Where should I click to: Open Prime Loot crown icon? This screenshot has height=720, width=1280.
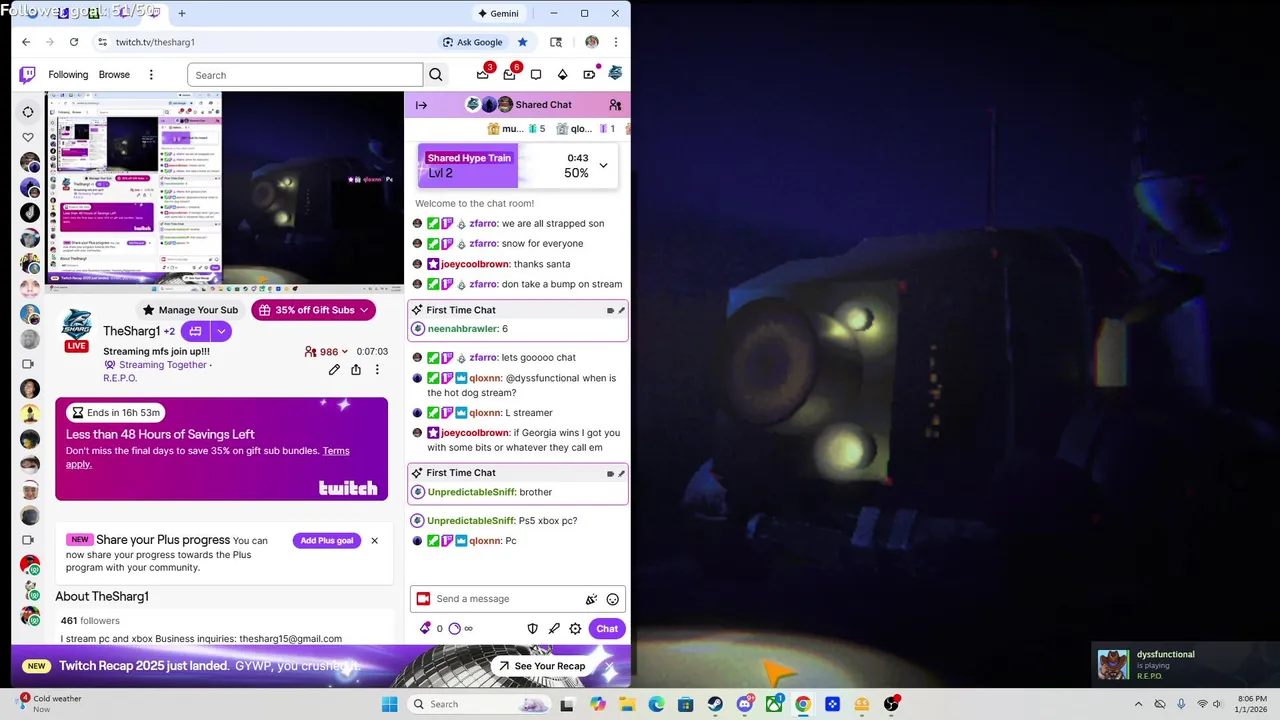click(x=483, y=74)
